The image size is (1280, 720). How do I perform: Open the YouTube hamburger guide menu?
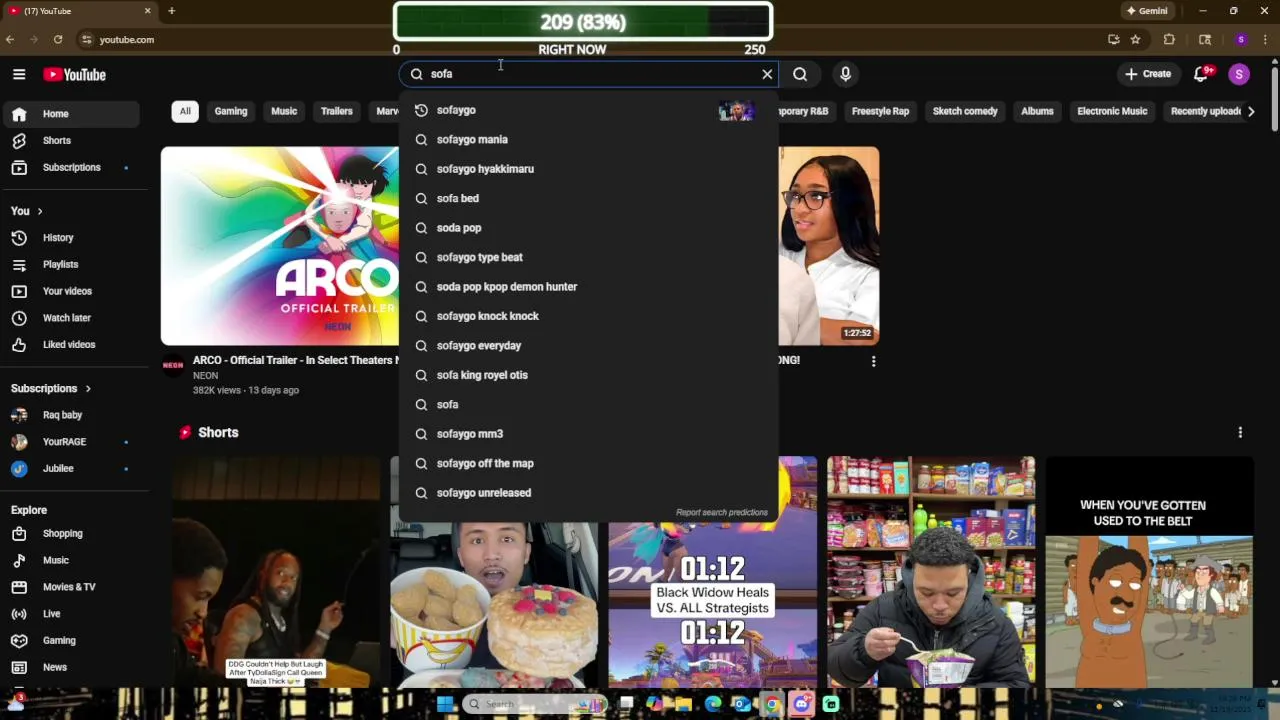point(19,74)
